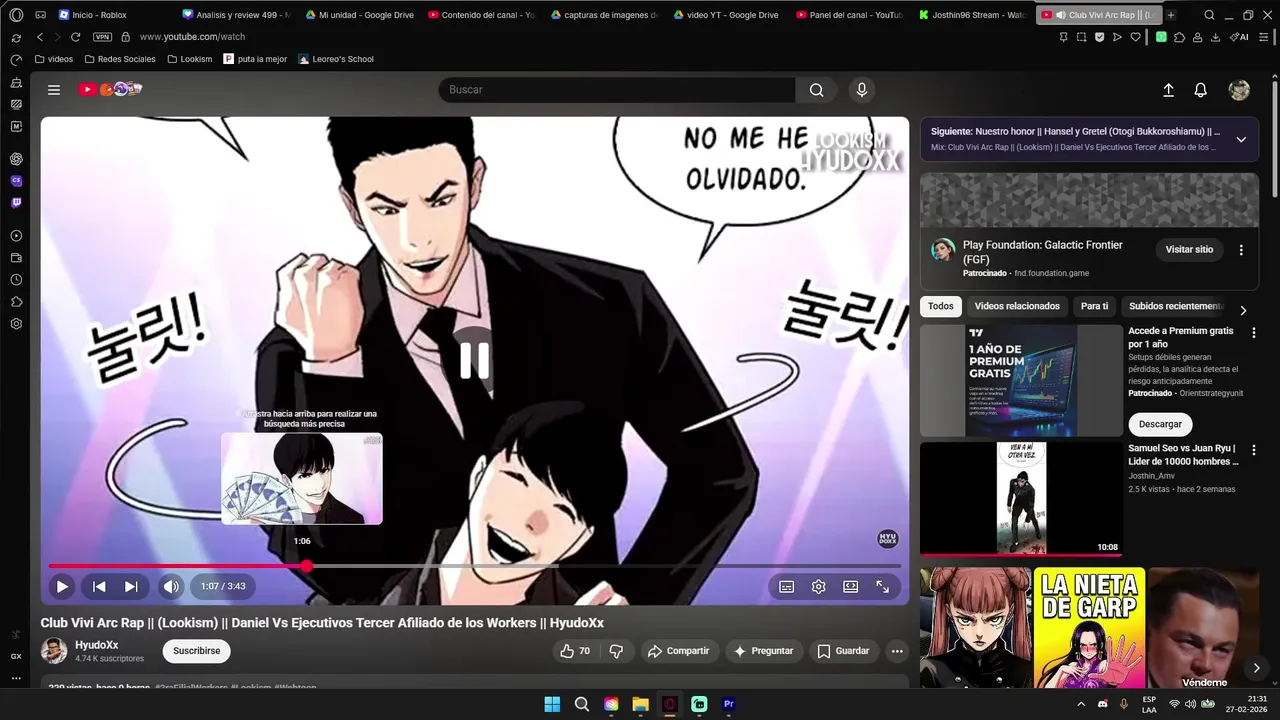Mute the video with the speaker icon

click(x=171, y=587)
